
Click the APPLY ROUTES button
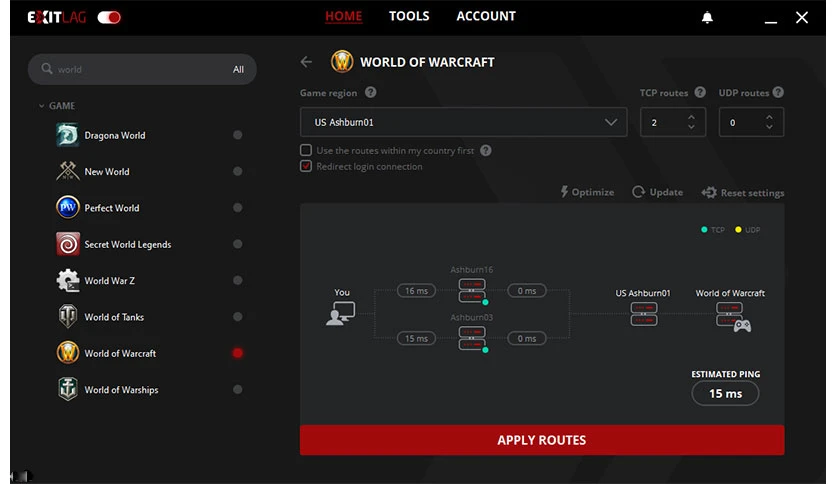pos(542,440)
